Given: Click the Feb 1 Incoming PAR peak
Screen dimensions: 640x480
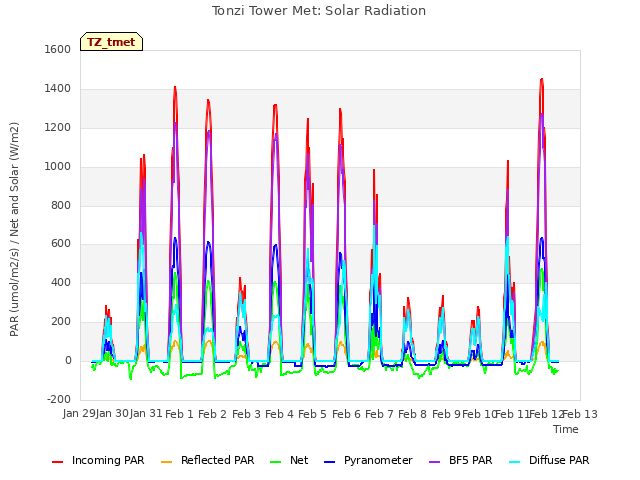Looking at the screenshot, I should (x=175, y=87).
